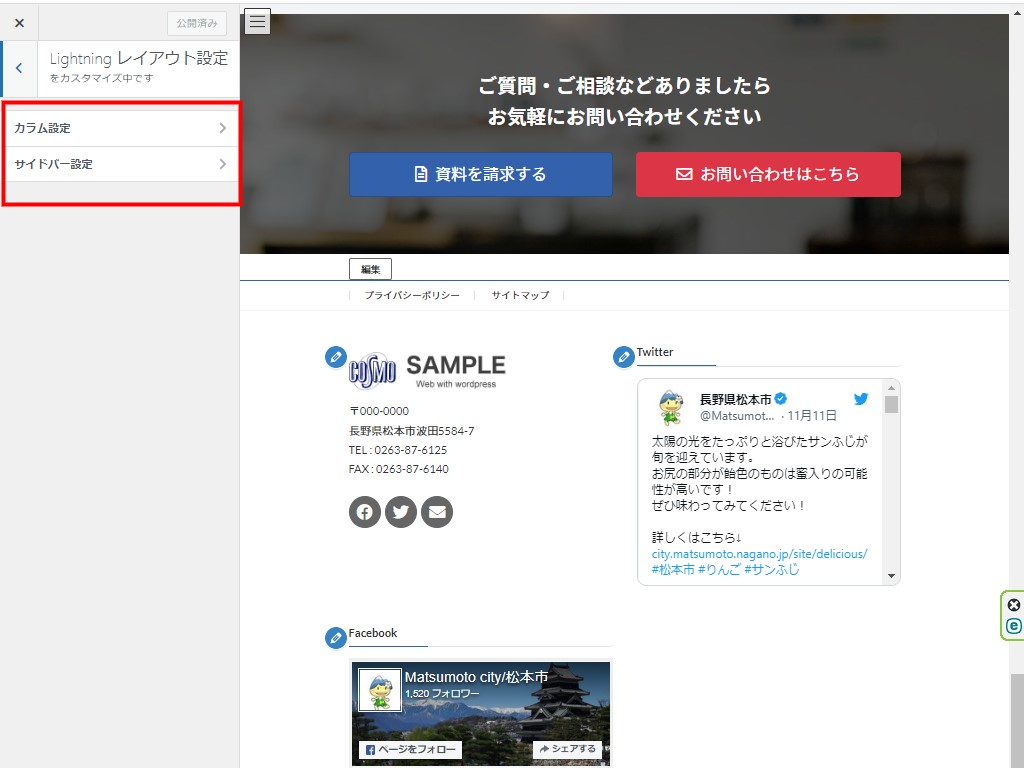Click the edit pencil beside the Facebook widget

pyautogui.click(x=336, y=638)
